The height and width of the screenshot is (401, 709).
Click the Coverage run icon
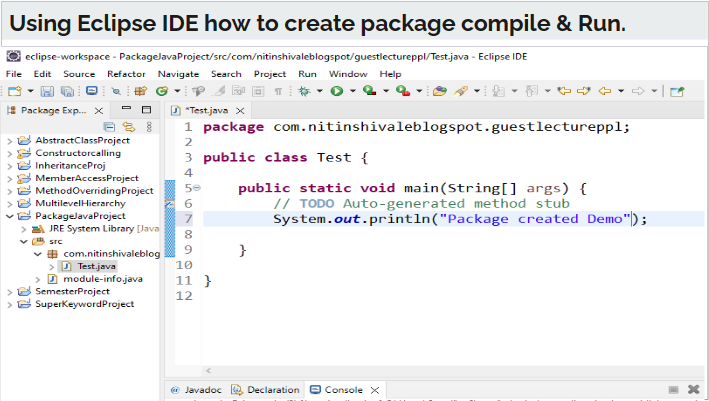[x=369, y=91]
